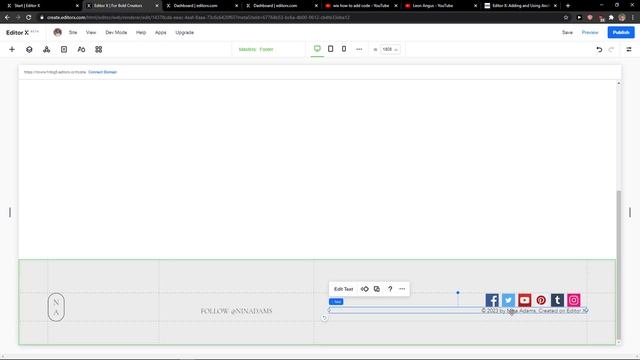Click the left canvas resize handle
640x360 pixels.
10,212
